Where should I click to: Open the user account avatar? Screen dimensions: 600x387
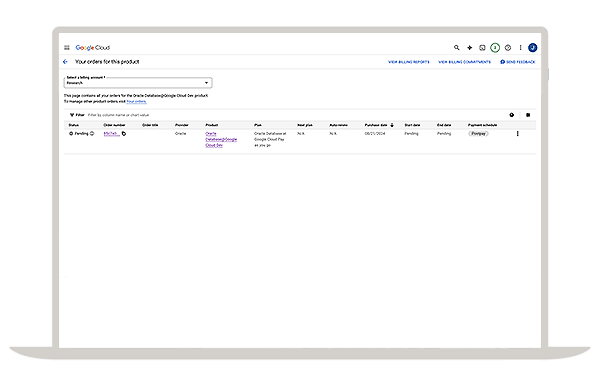532,47
